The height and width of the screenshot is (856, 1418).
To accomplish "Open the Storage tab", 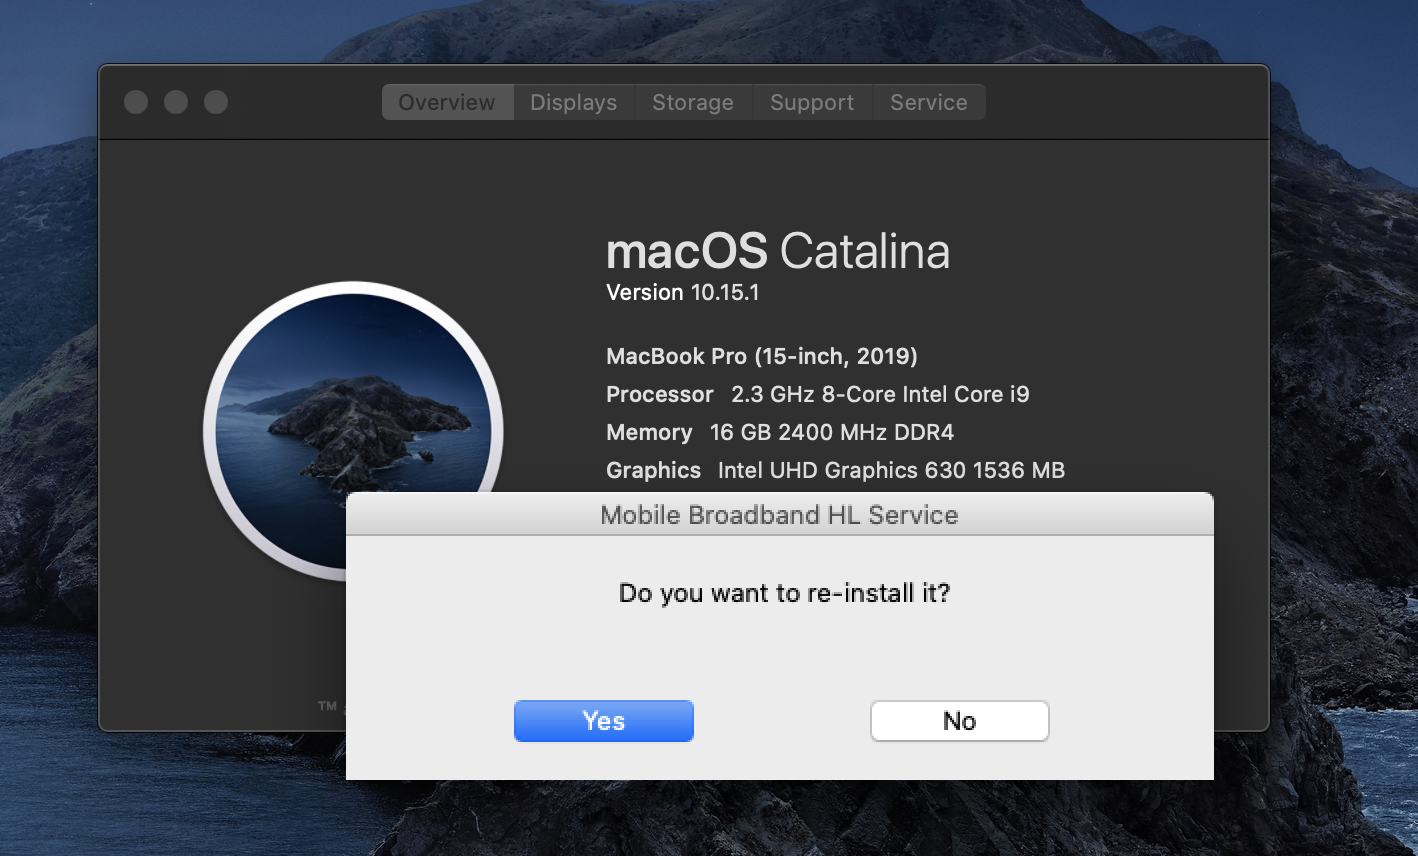I will (693, 102).
